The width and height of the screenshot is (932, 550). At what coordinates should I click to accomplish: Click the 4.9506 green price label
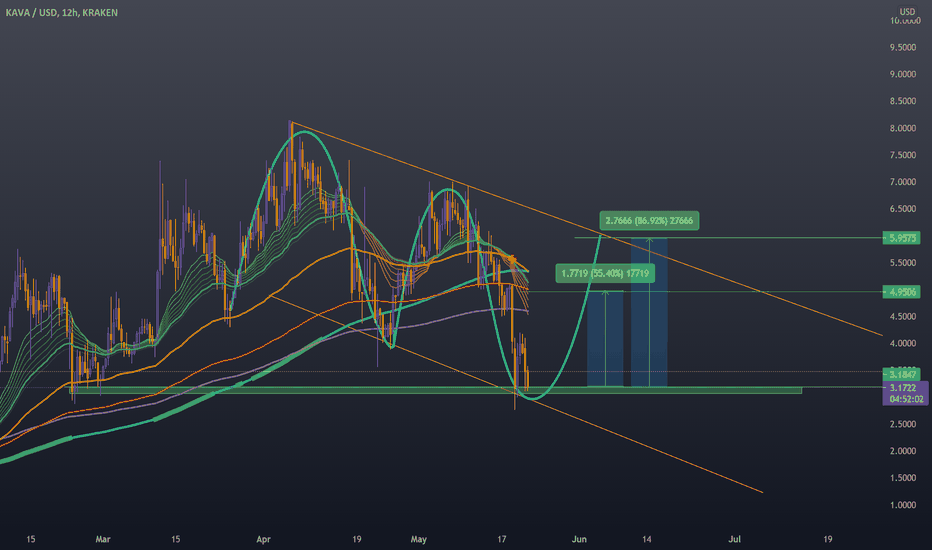[902, 292]
